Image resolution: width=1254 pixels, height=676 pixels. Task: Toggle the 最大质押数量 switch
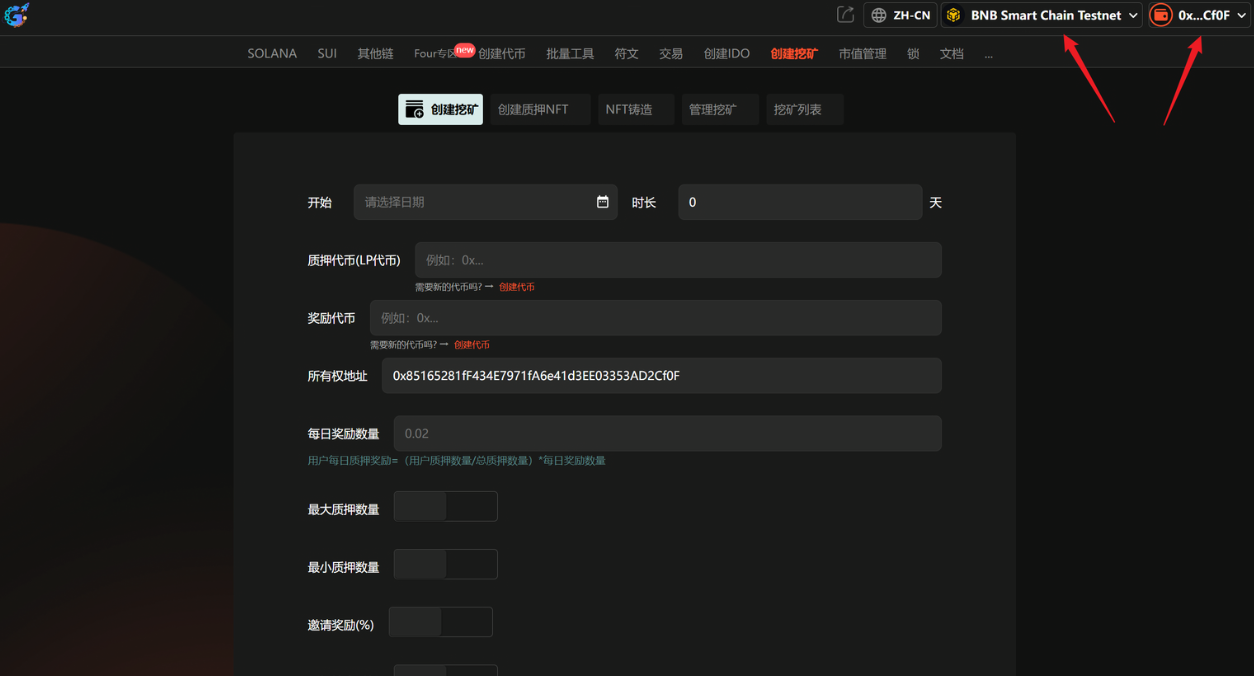click(445, 507)
